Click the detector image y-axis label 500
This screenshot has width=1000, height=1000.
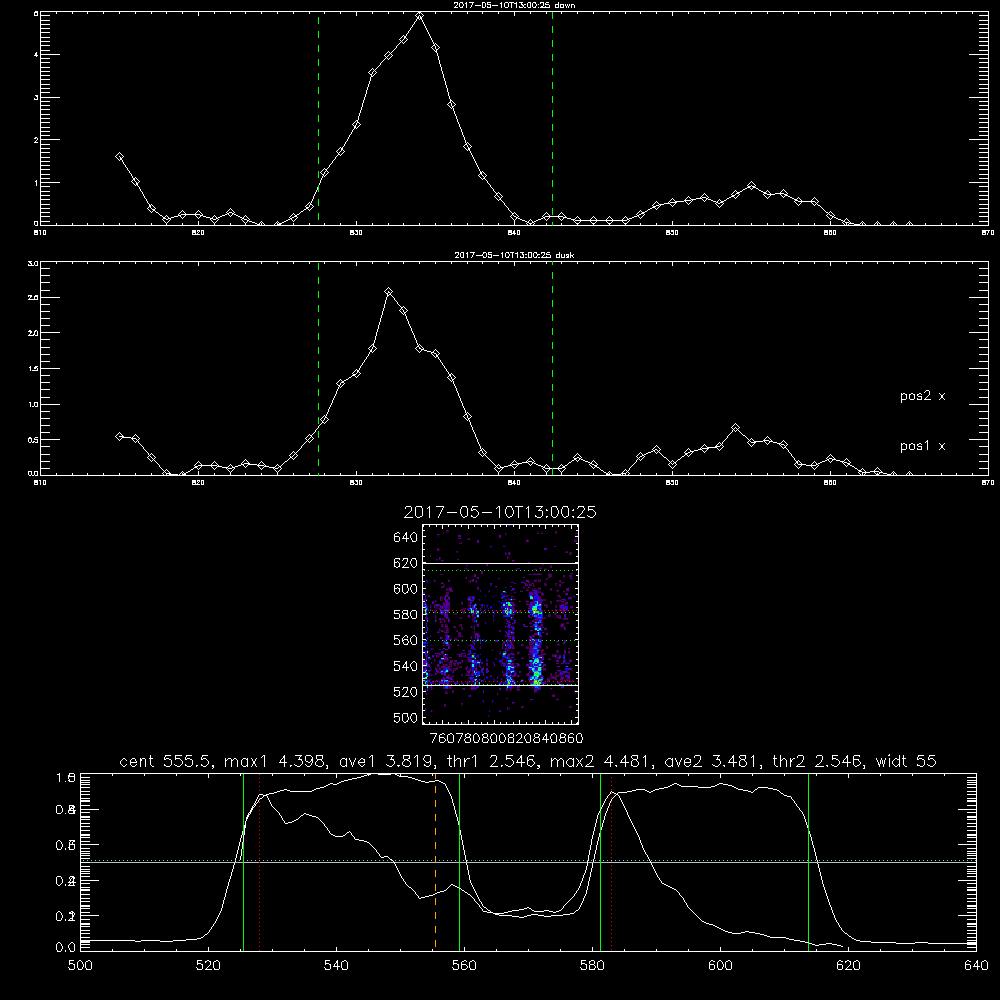click(406, 718)
